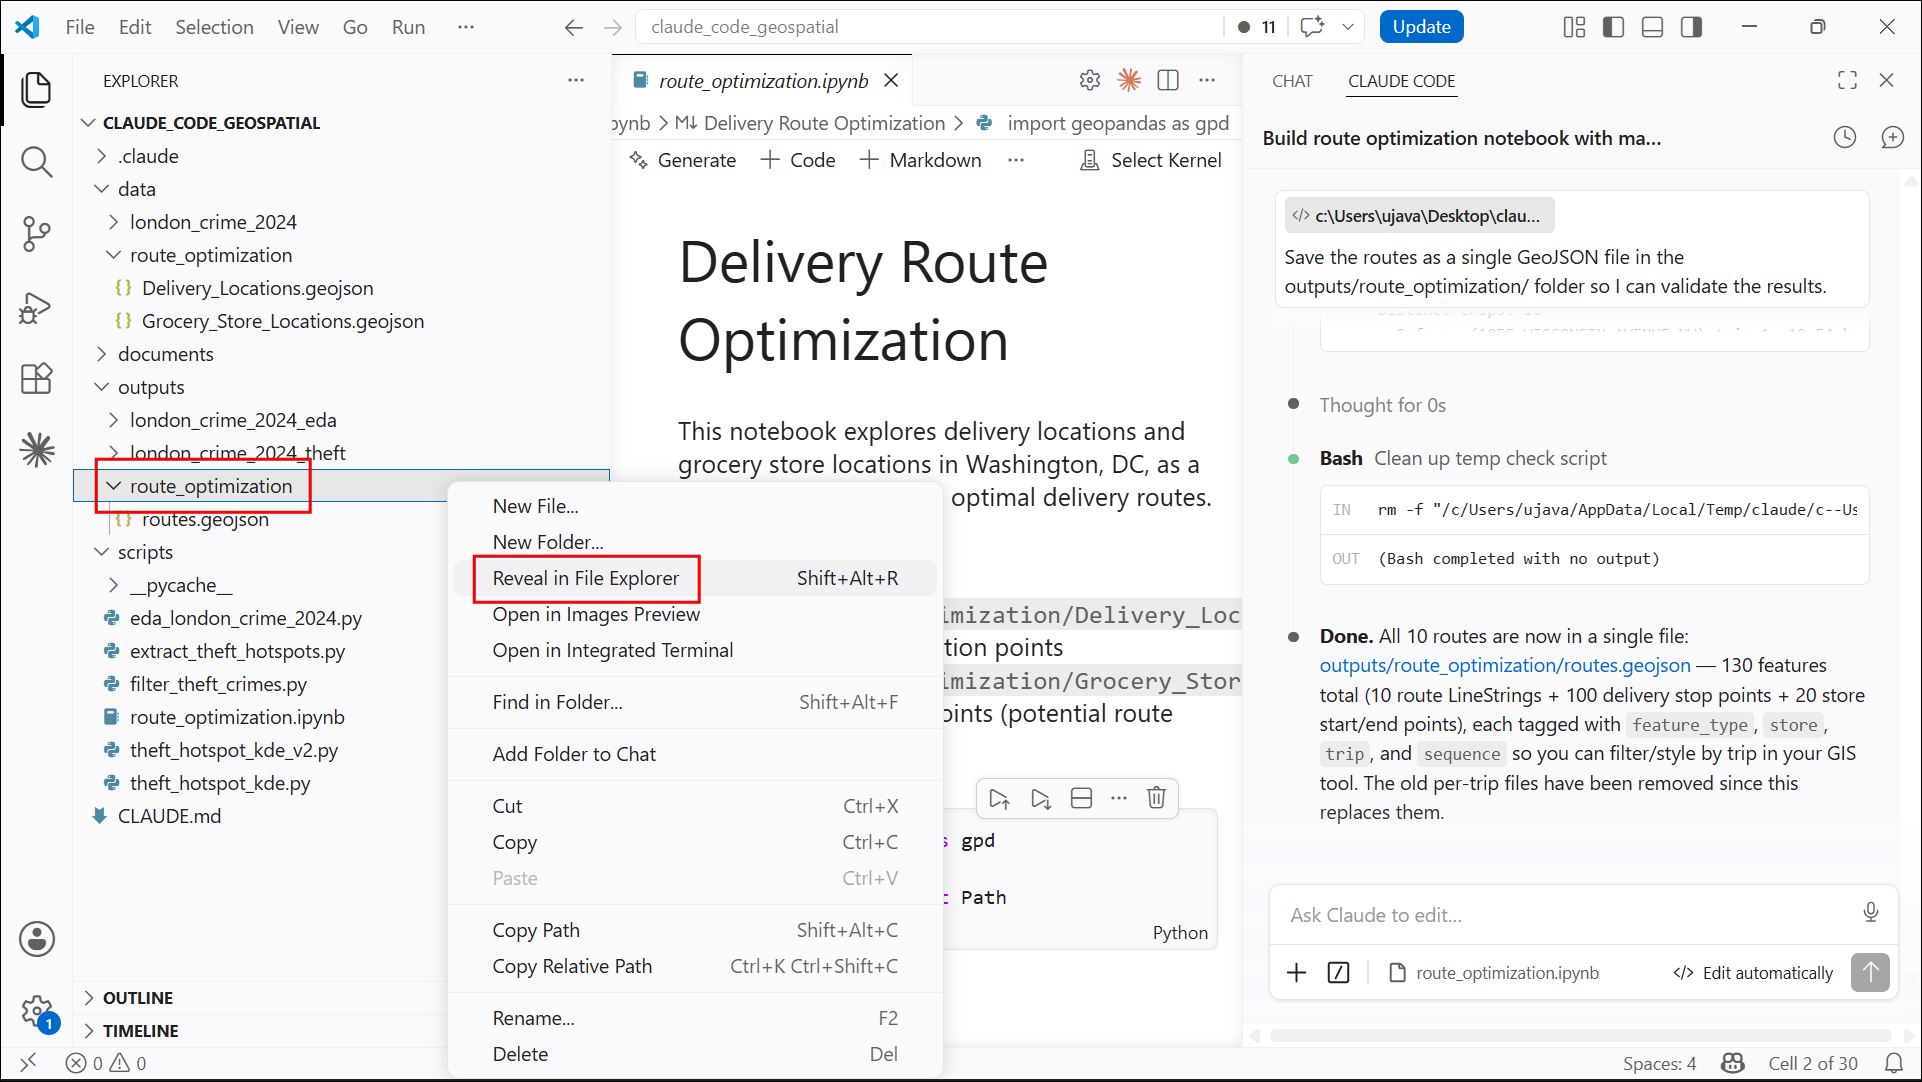Expand the london_crime_2024 folder
Screen dimensions: 1922x1082
pos(113,222)
